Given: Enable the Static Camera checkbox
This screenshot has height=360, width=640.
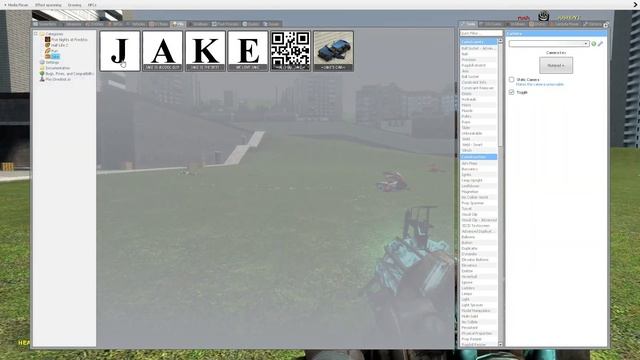Looking at the screenshot, I should click(511, 79).
